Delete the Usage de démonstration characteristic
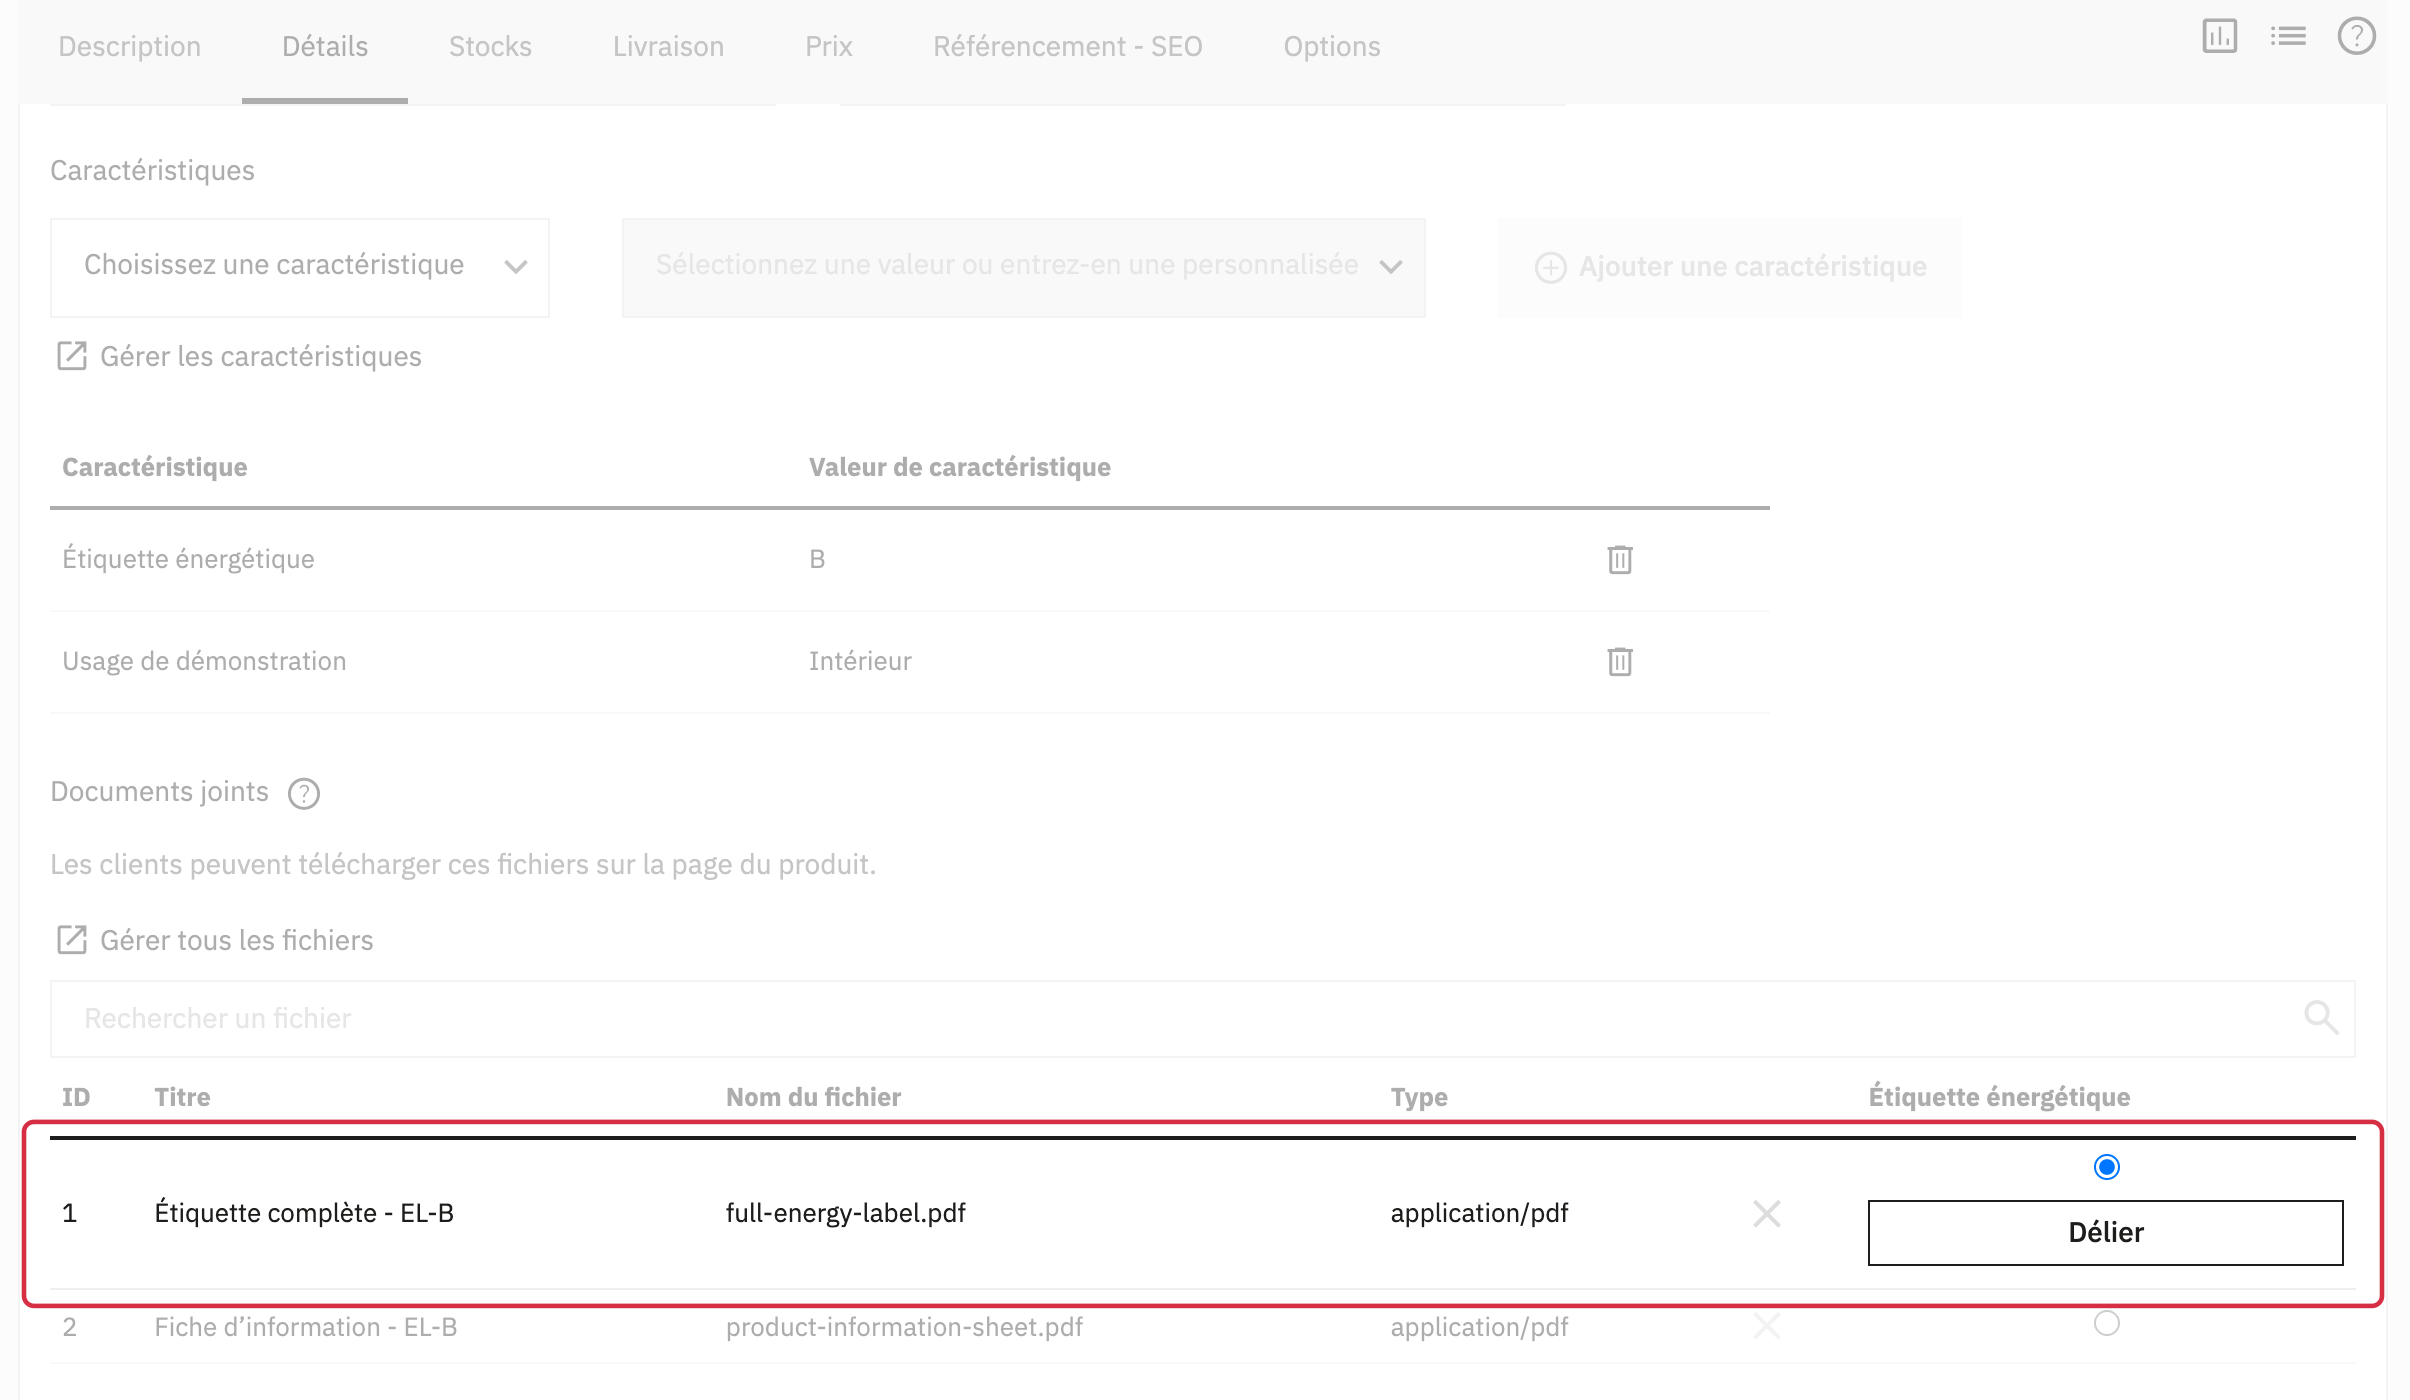The image size is (2410, 1400). click(x=1620, y=661)
